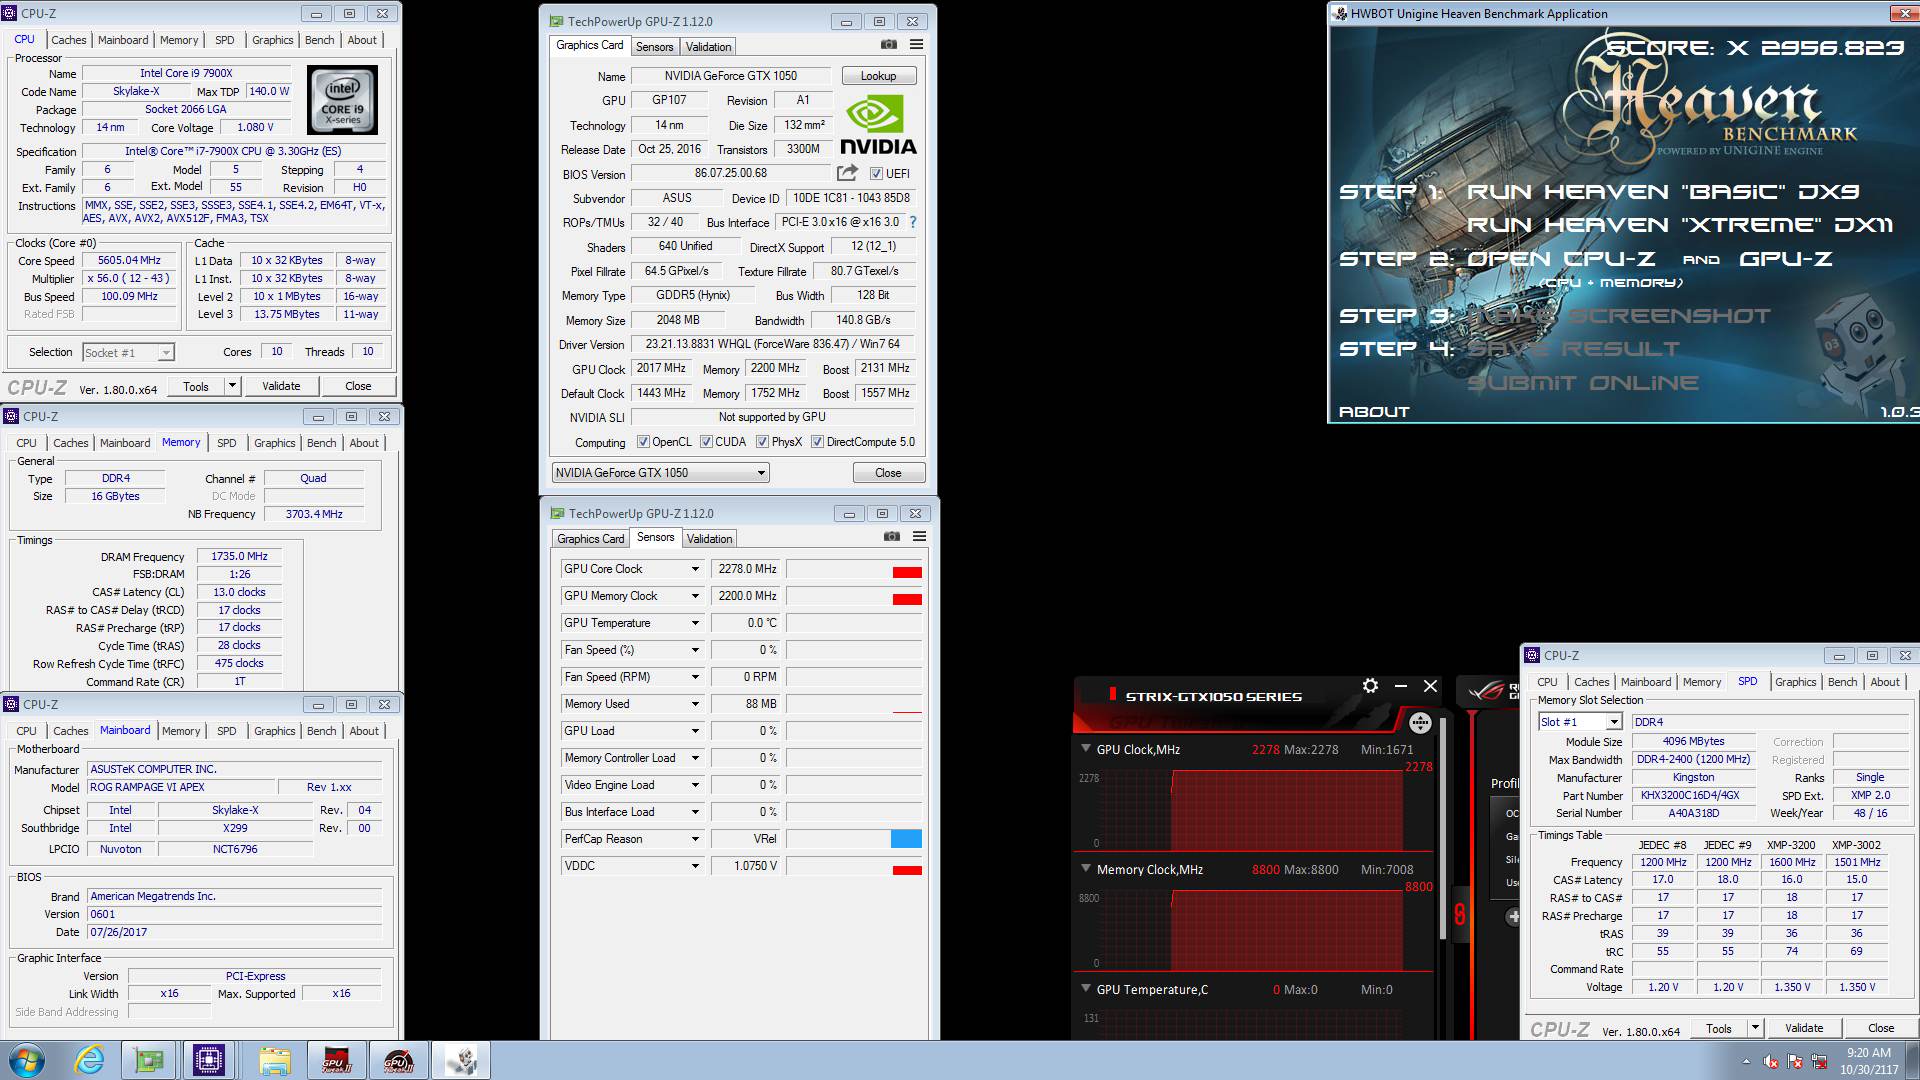The width and height of the screenshot is (1920, 1080).
Task: Open the Fan Speed (RPM) sensor dropdown
Action: coord(695,677)
